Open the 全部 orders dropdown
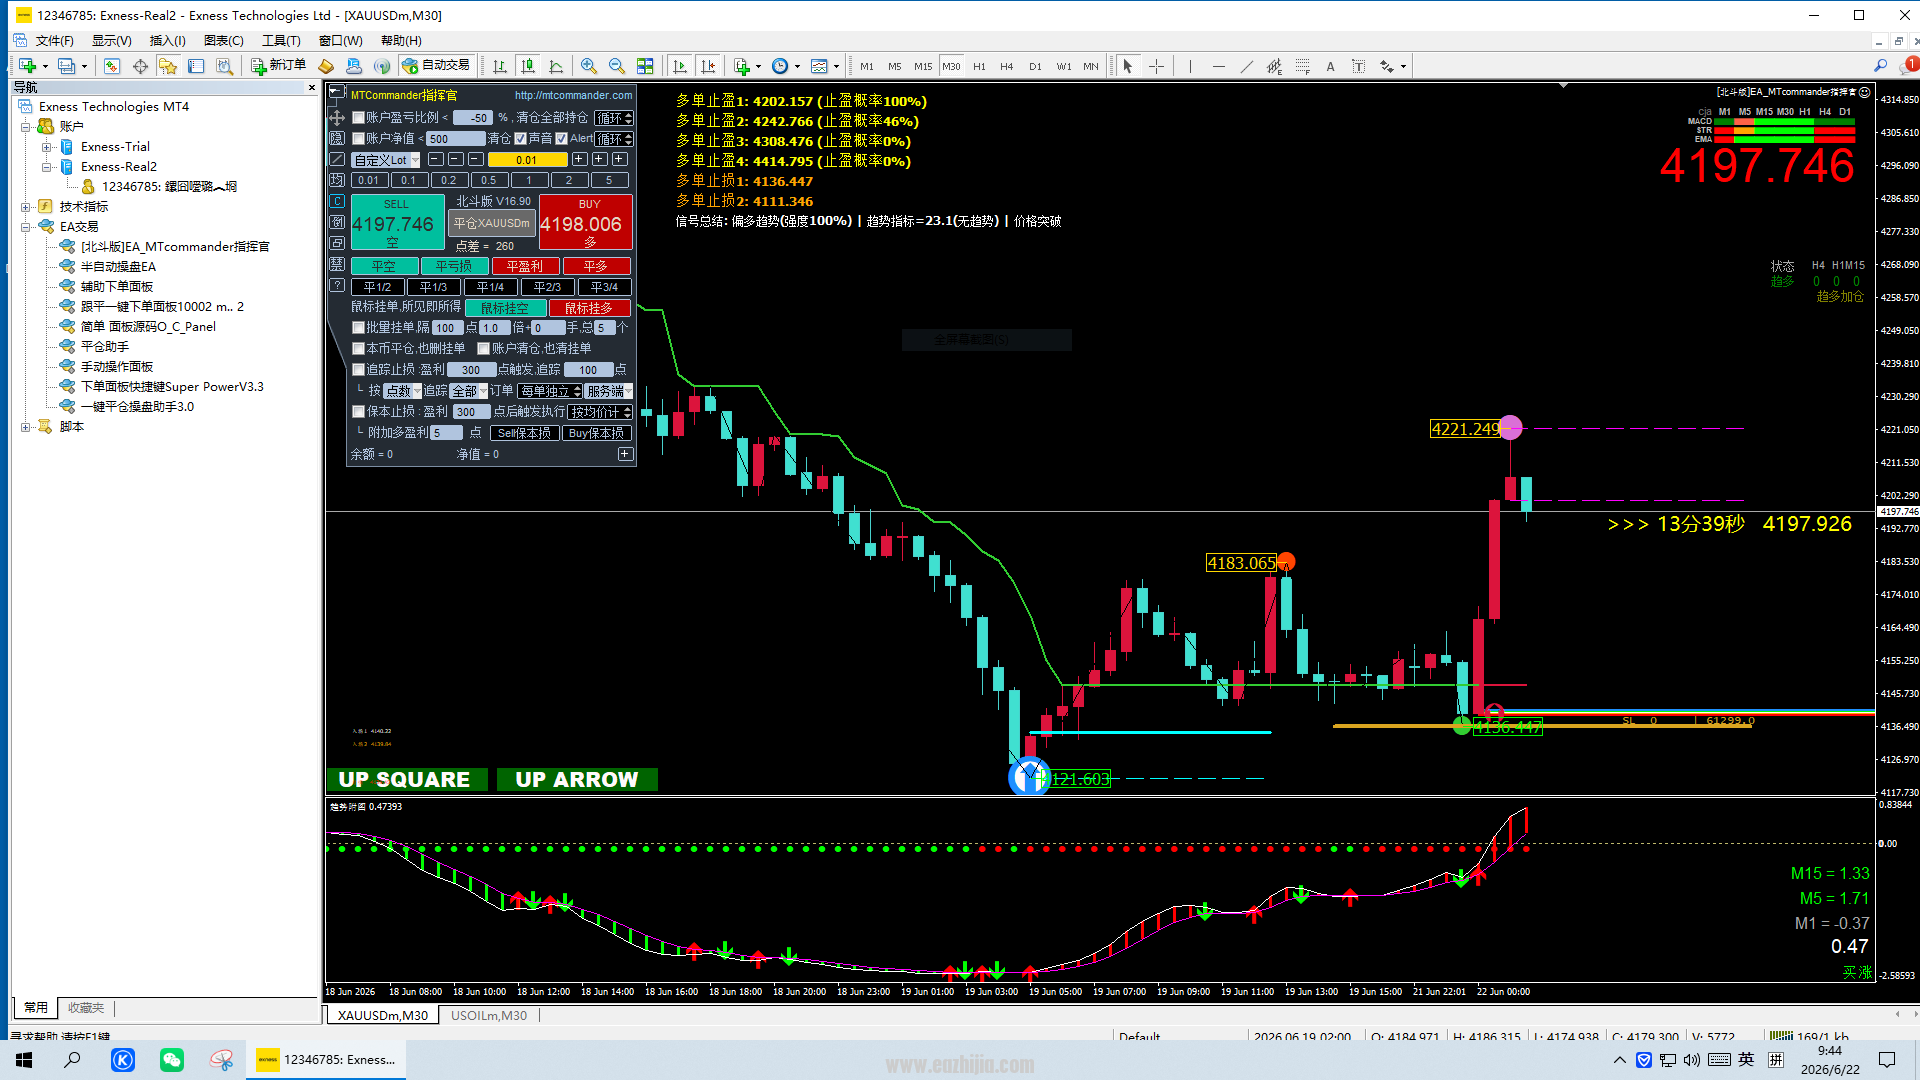The image size is (1920, 1080). coord(469,391)
